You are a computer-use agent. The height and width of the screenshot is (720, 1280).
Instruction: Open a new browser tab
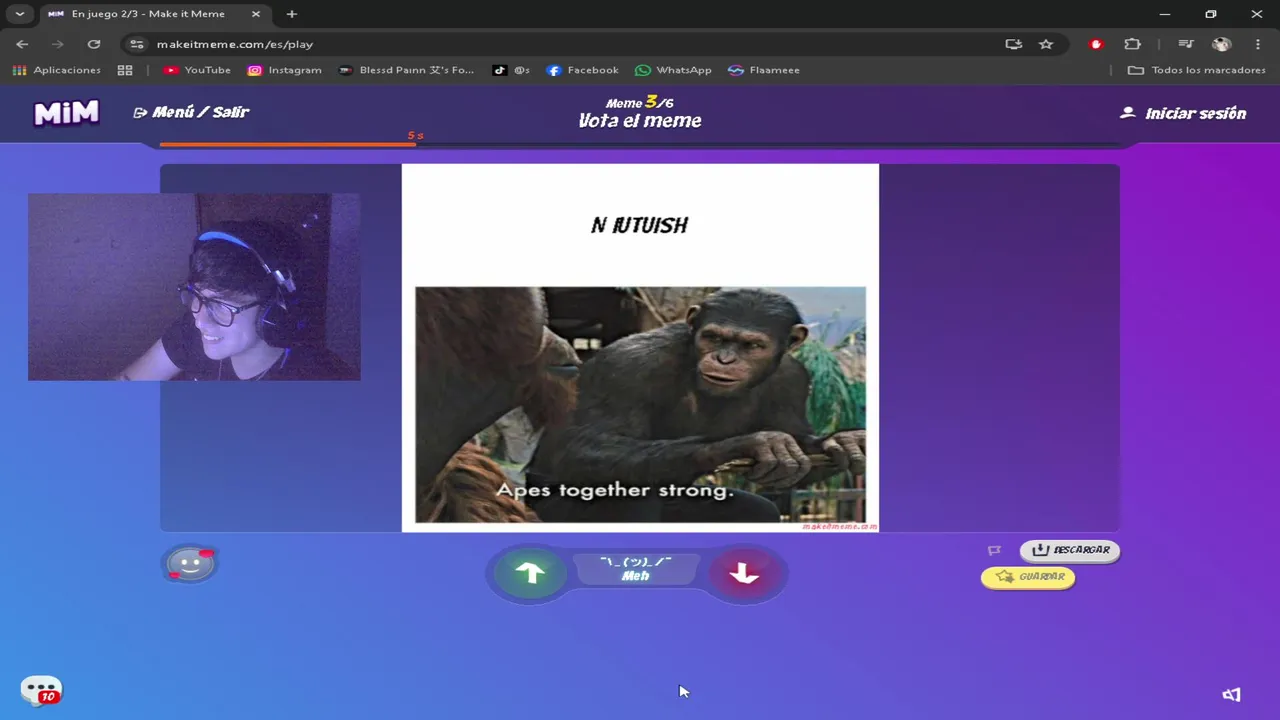click(x=291, y=14)
